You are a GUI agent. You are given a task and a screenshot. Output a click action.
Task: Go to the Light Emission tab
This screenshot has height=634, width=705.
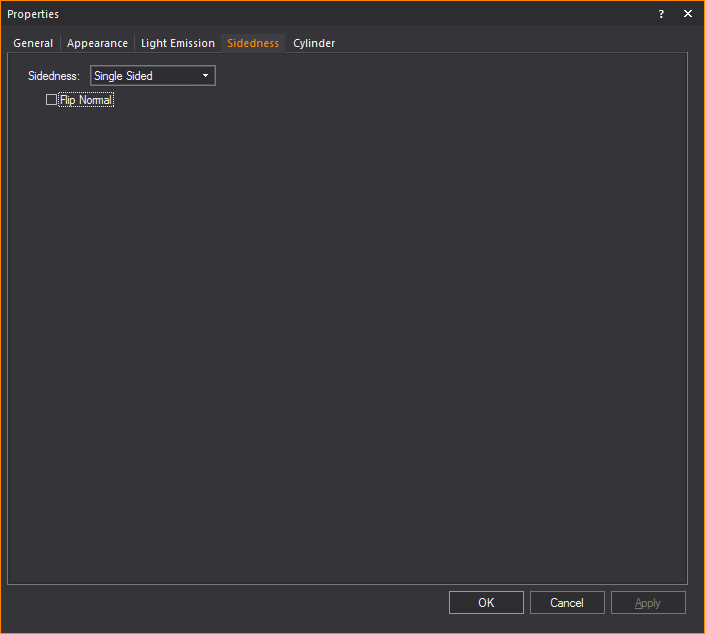[x=177, y=43]
